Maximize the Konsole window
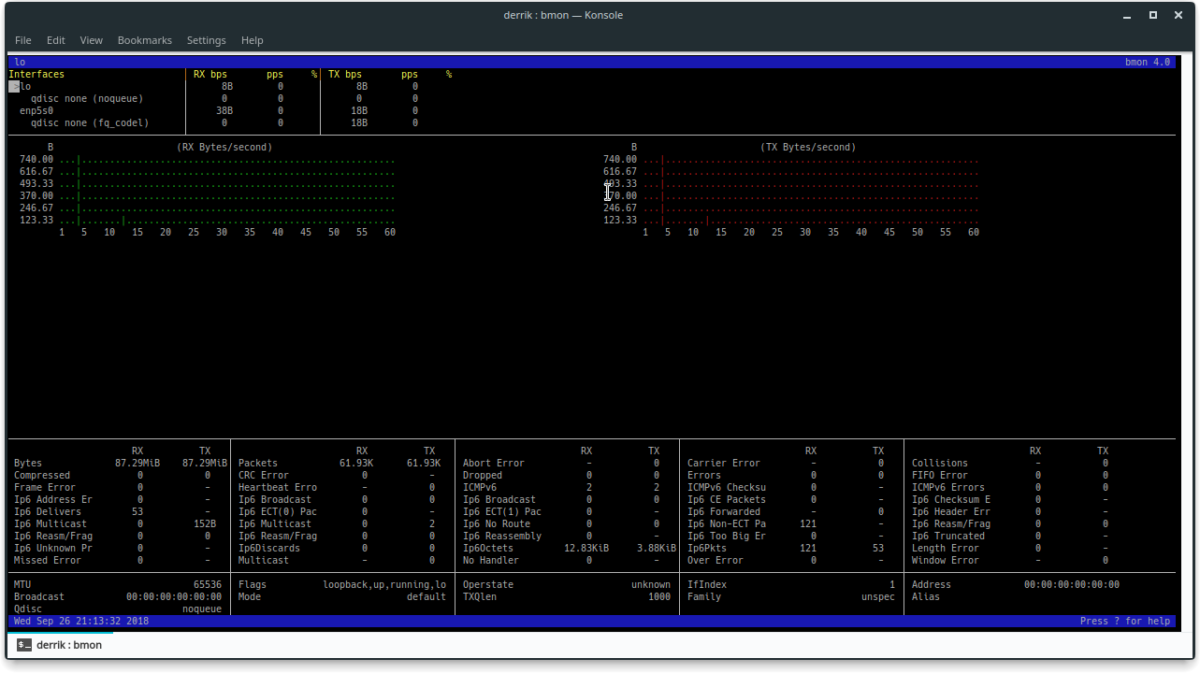The image size is (1200, 673). click(1153, 15)
